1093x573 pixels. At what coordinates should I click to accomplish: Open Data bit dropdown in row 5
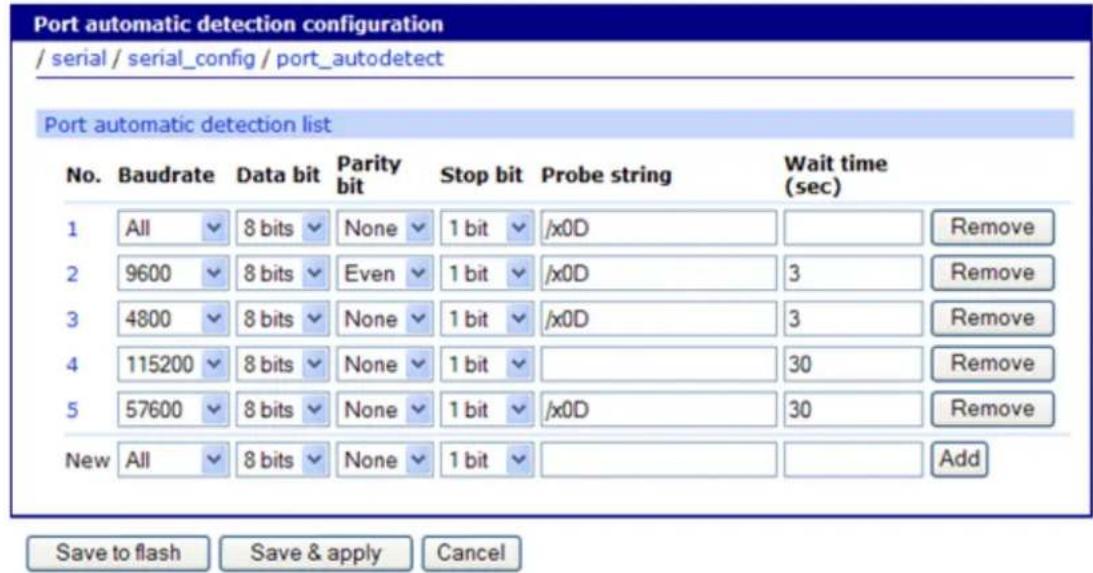click(282, 409)
